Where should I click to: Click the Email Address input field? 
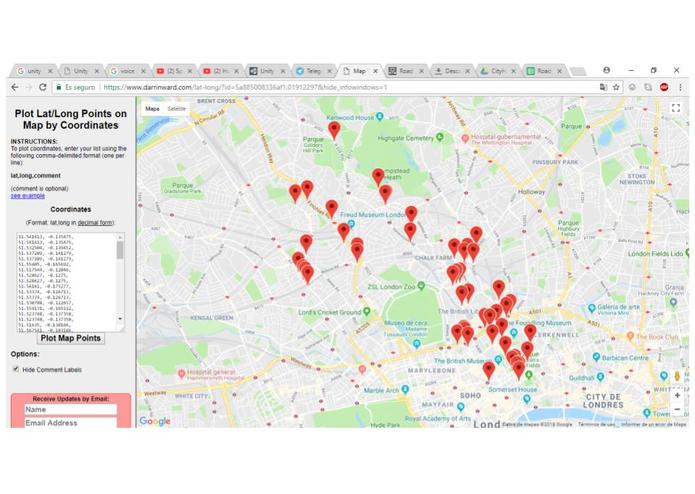point(70,423)
